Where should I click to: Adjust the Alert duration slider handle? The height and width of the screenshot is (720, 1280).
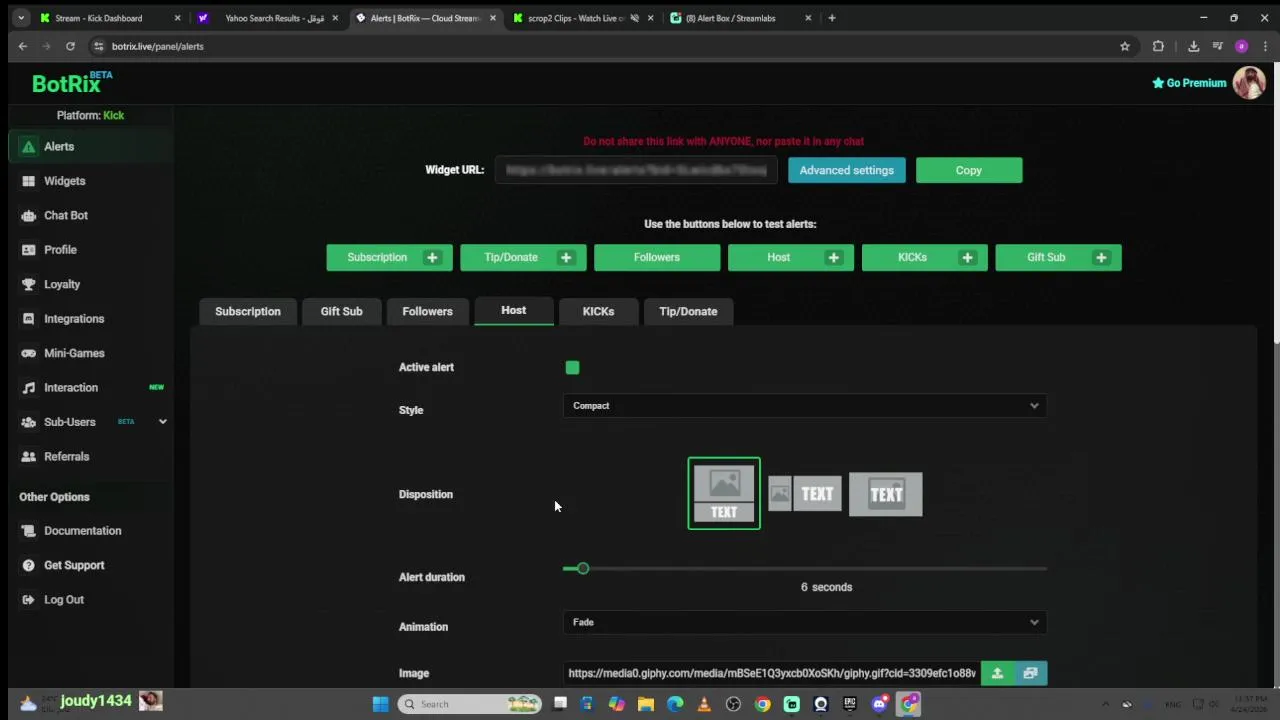583,569
